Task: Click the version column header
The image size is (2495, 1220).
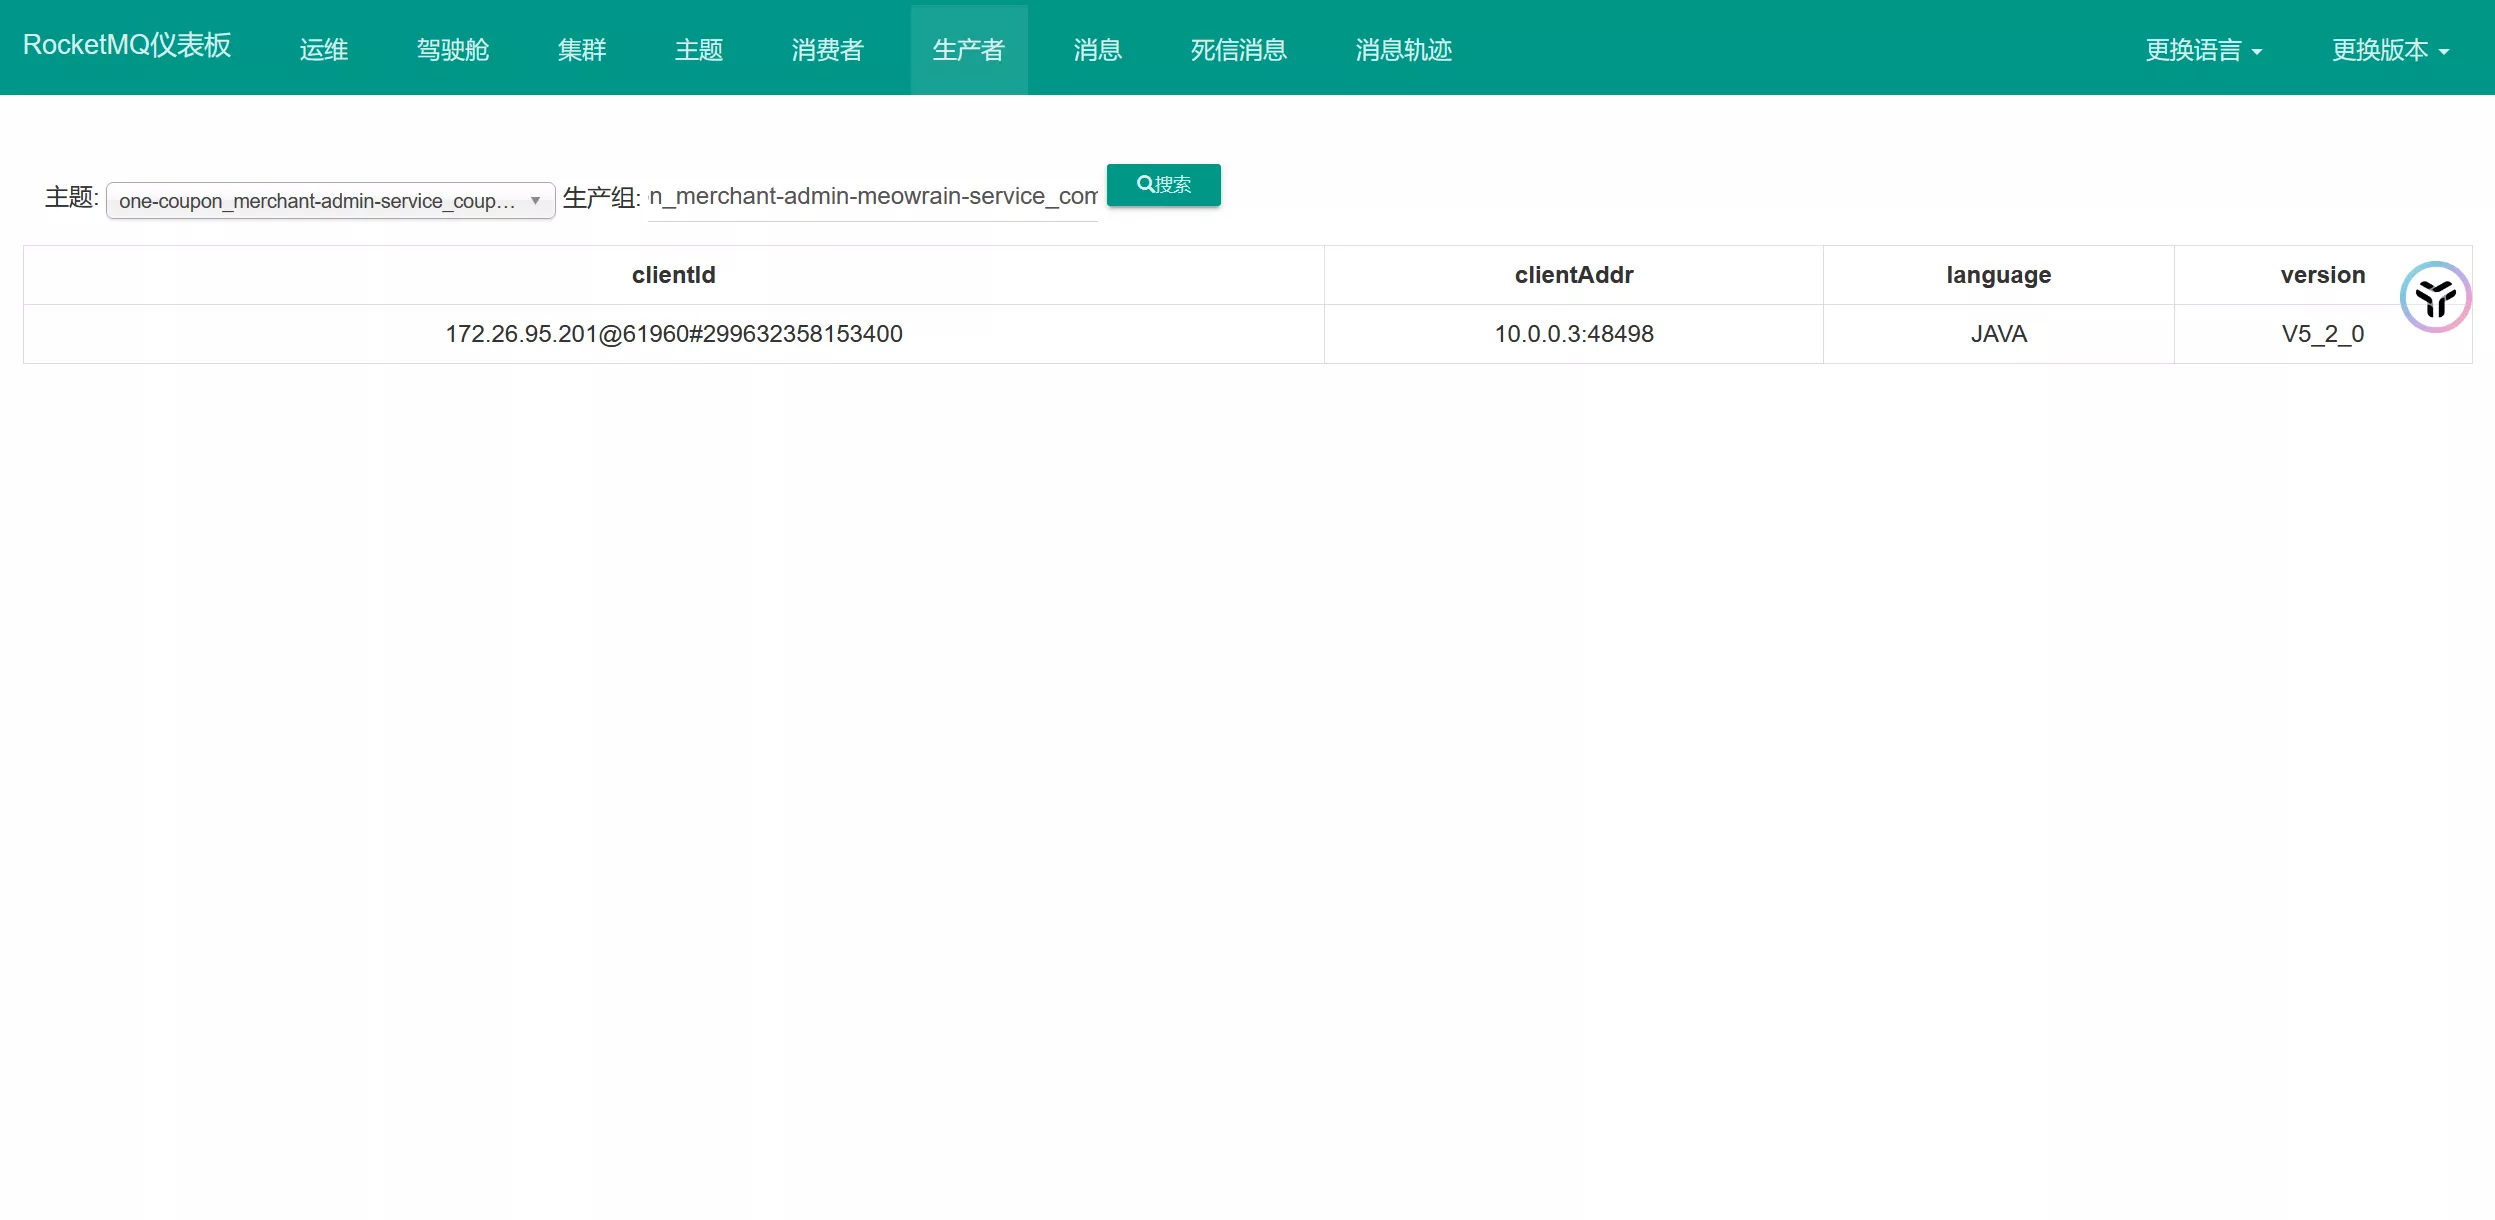Action: [2322, 275]
